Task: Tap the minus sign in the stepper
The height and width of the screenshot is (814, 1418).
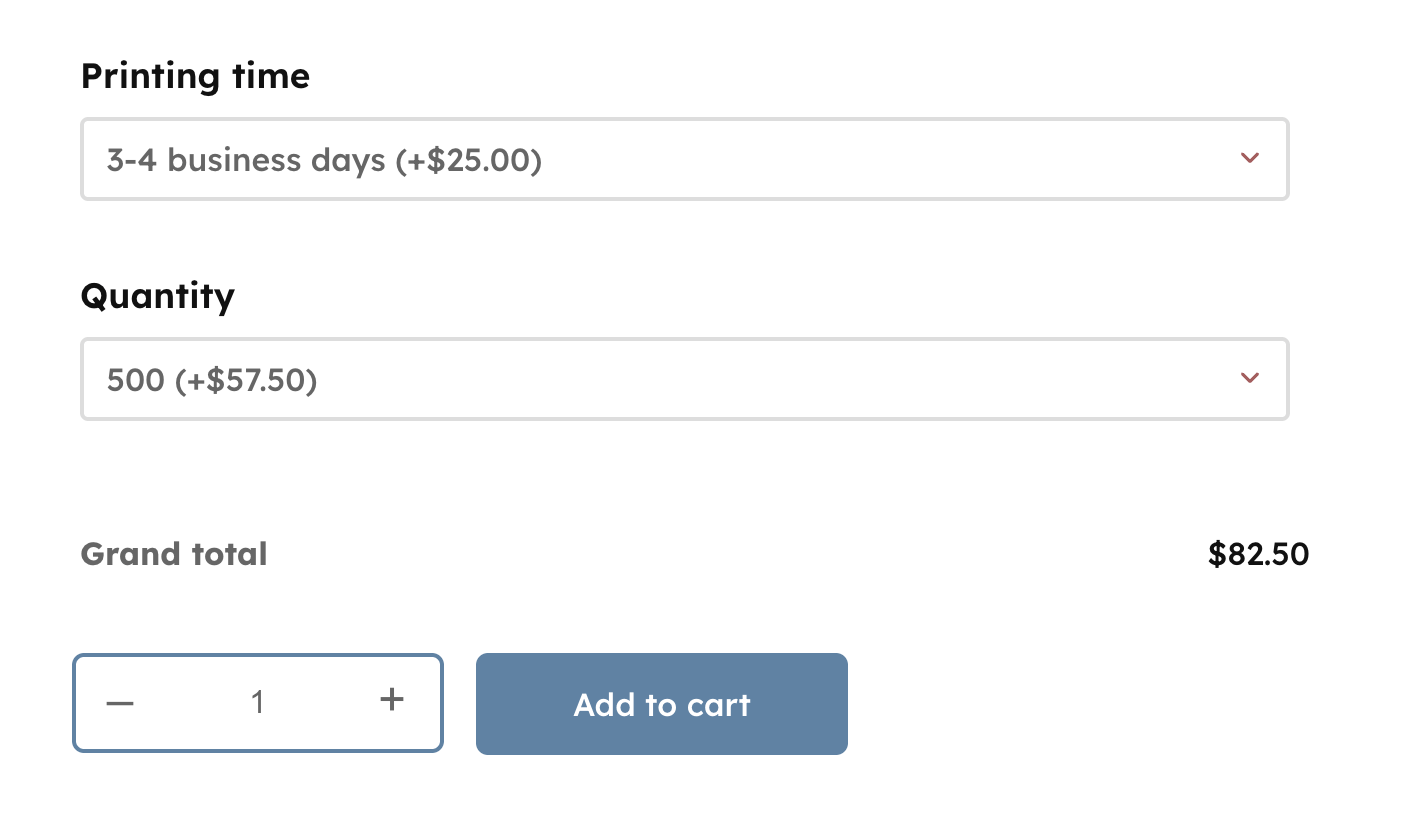Action: (x=120, y=703)
